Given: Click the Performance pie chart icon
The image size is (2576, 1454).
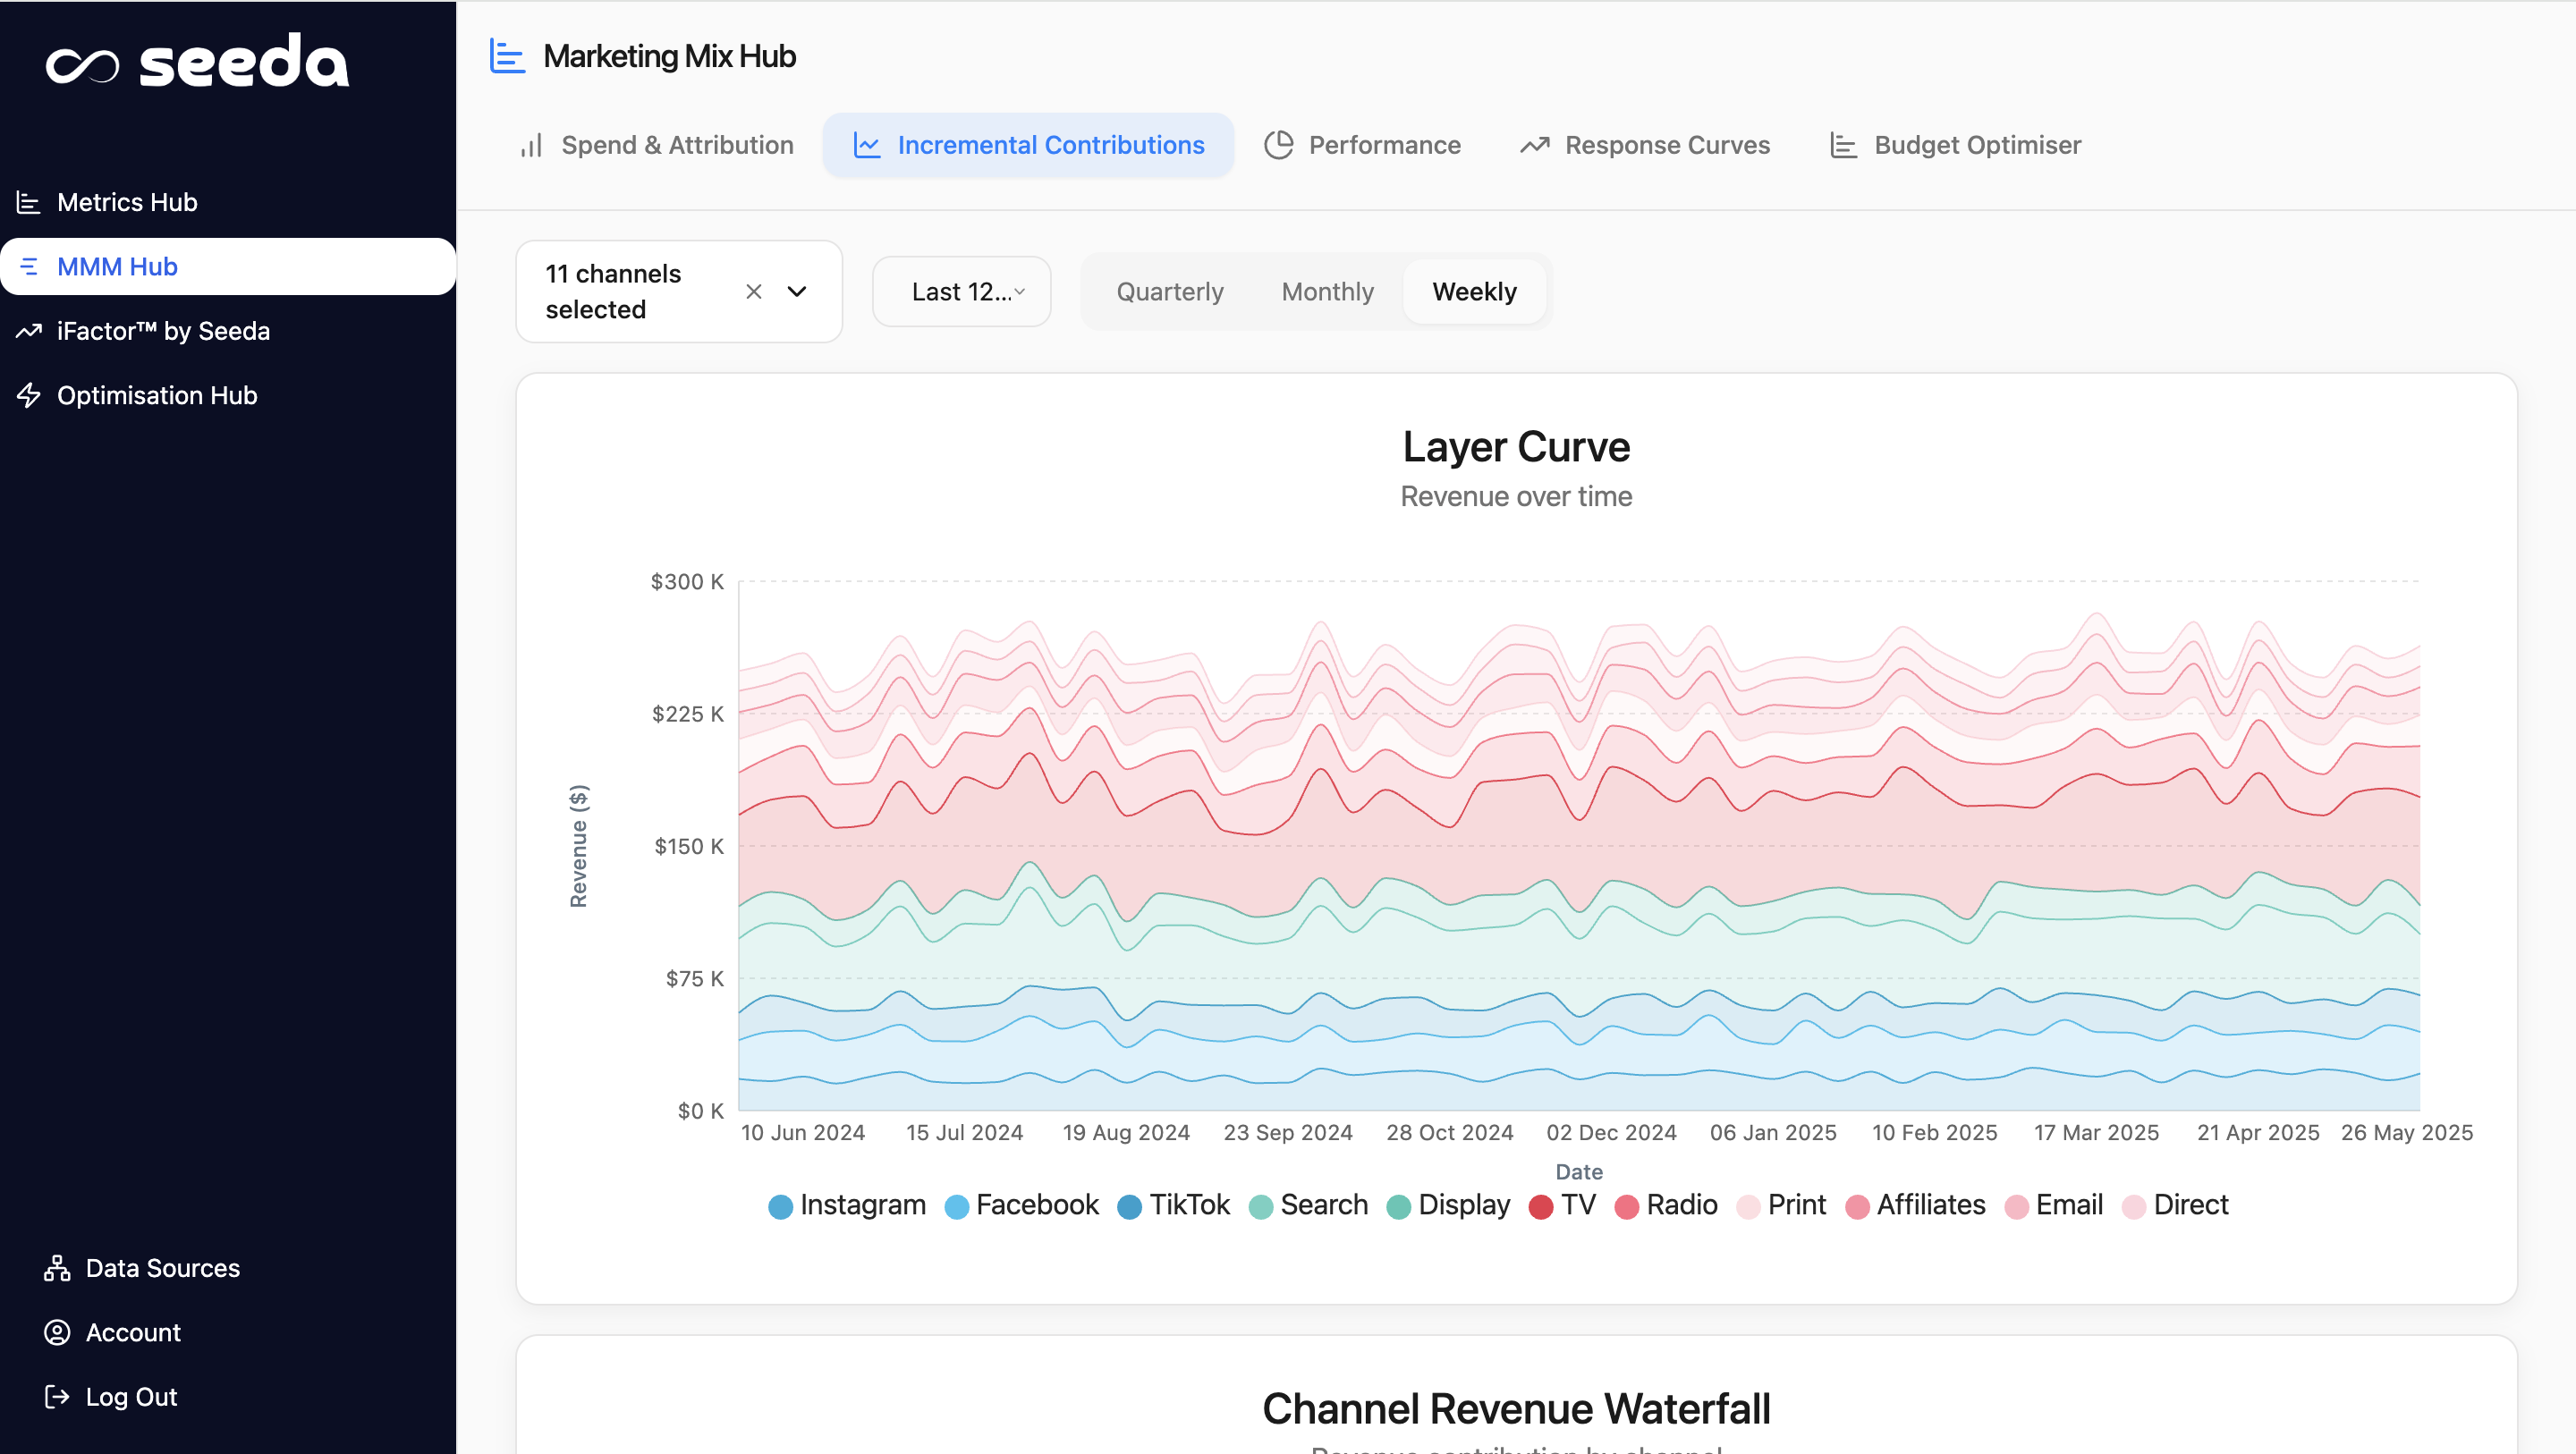Looking at the screenshot, I should coord(1278,145).
